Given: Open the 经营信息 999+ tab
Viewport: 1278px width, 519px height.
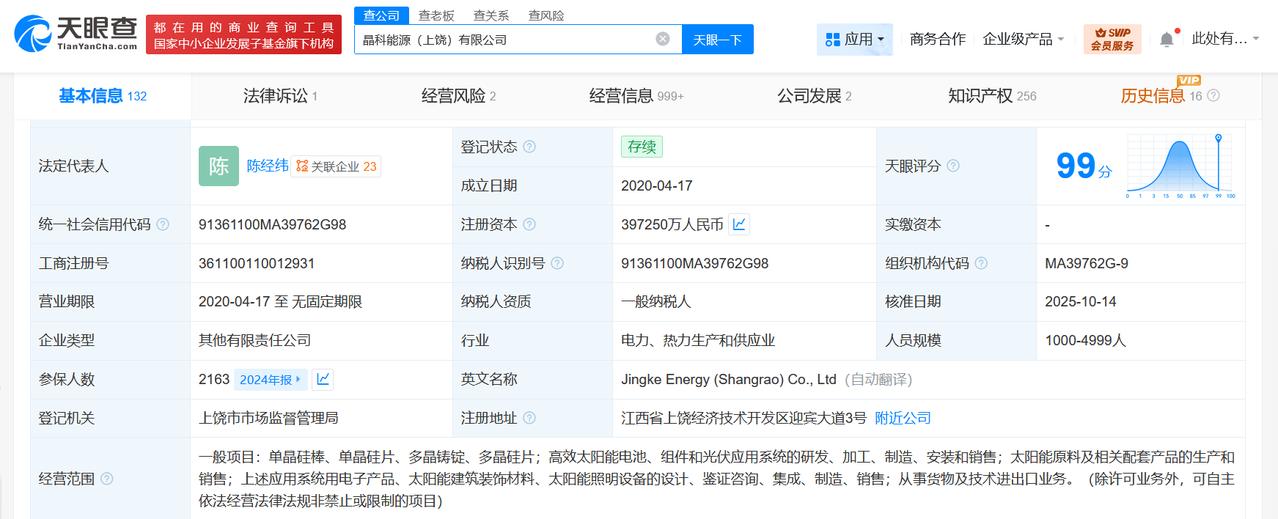Looking at the screenshot, I should pyautogui.click(x=637, y=96).
